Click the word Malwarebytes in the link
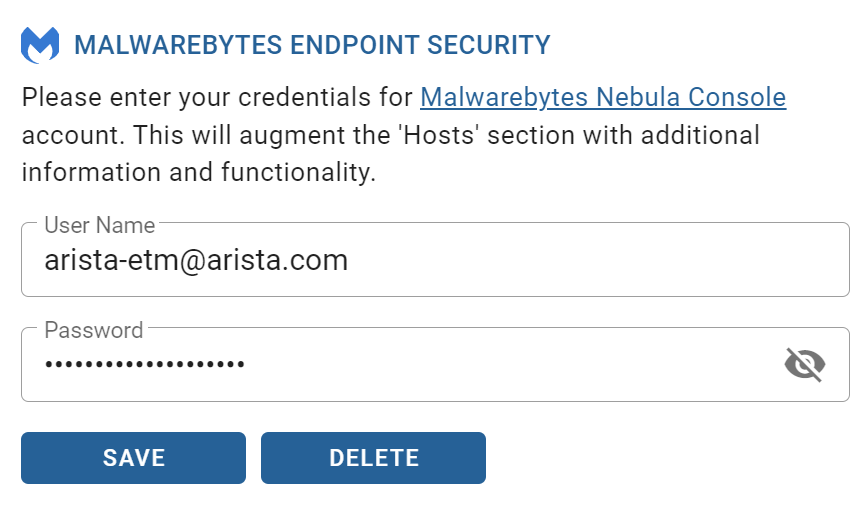868x508 pixels. (504, 97)
